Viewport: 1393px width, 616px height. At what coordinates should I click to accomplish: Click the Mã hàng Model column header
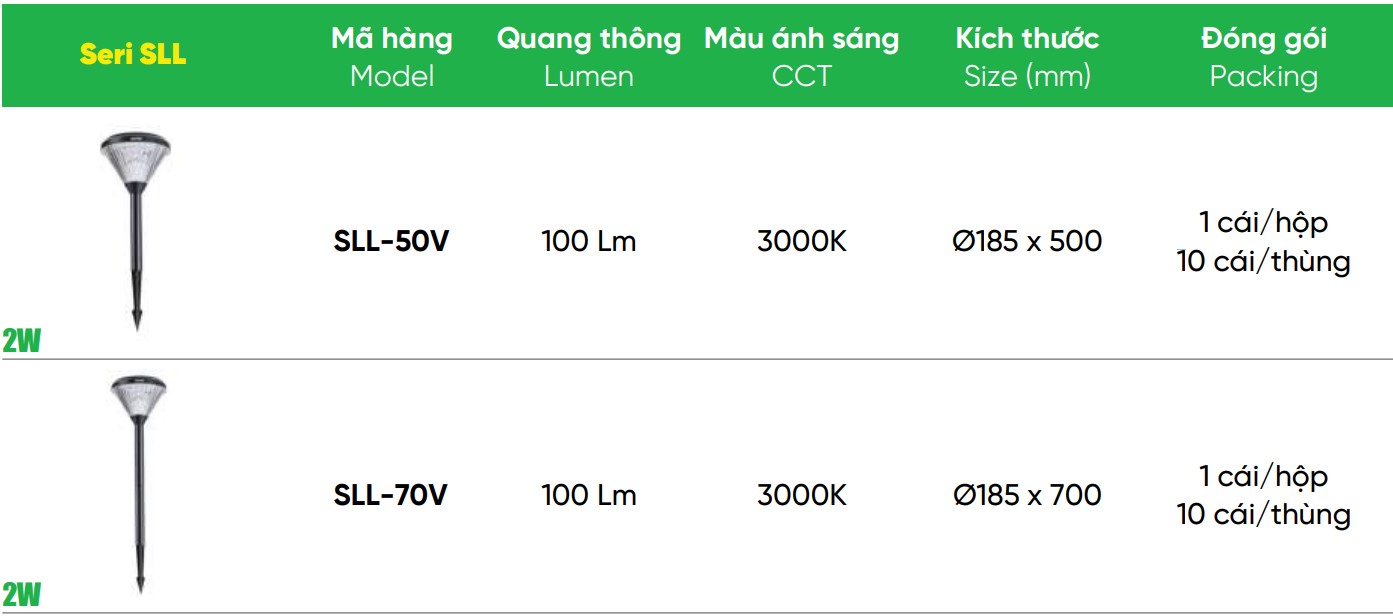[x=392, y=57]
